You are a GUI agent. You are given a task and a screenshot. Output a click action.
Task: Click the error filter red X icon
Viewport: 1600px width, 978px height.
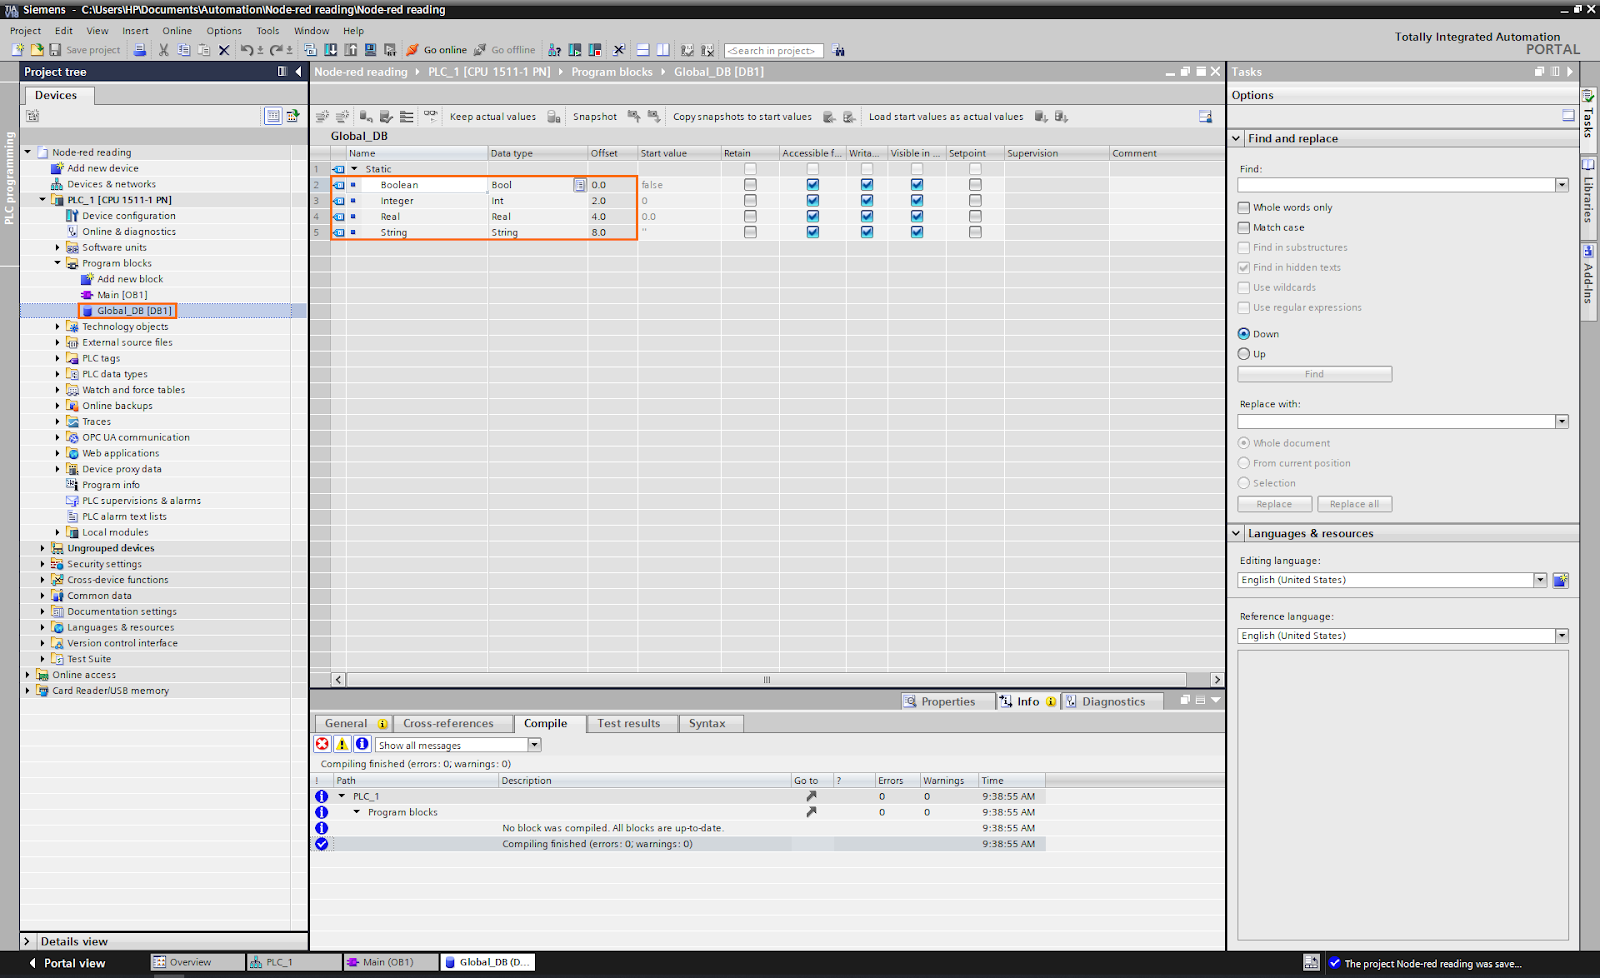point(322,744)
